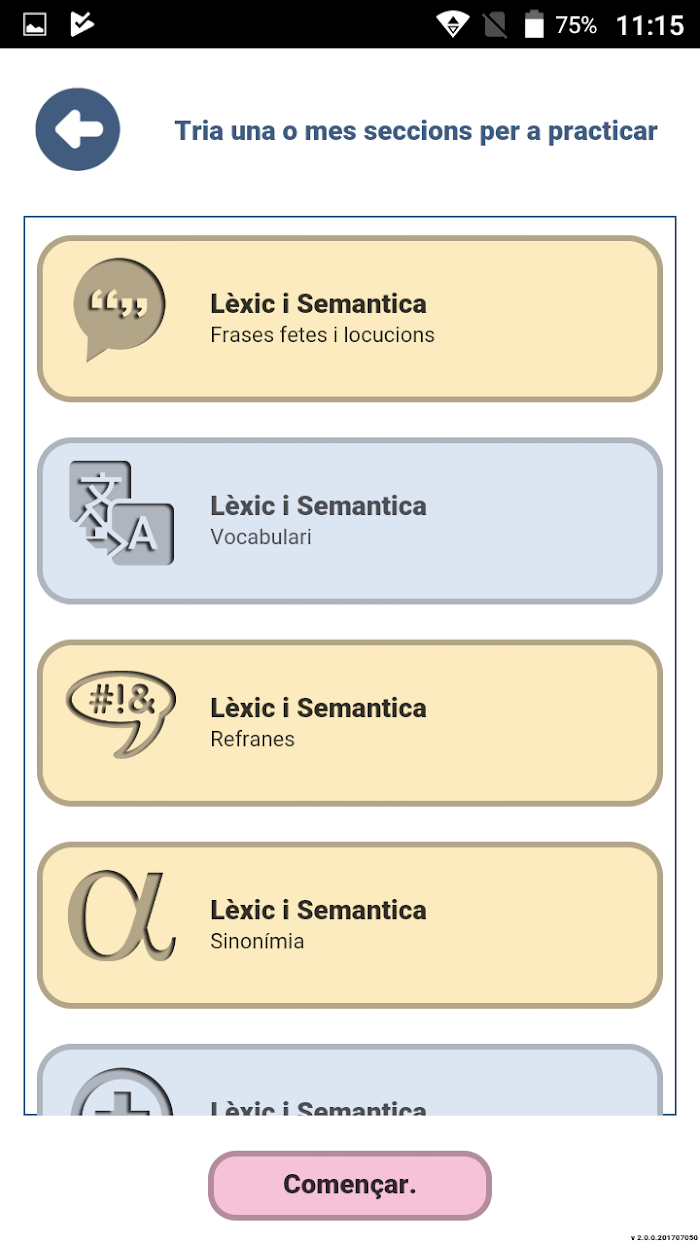The width and height of the screenshot is (700, 1244).
Task: Tap the back arrow icon
Action: 78,129
